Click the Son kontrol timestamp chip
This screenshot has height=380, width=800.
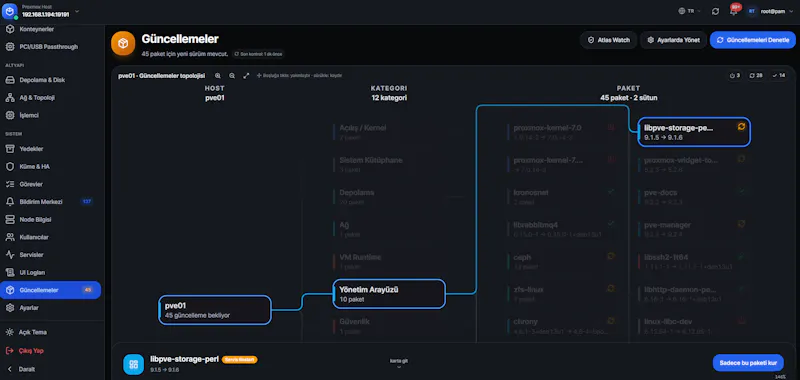pyautogui.click(x=258, y=54)
